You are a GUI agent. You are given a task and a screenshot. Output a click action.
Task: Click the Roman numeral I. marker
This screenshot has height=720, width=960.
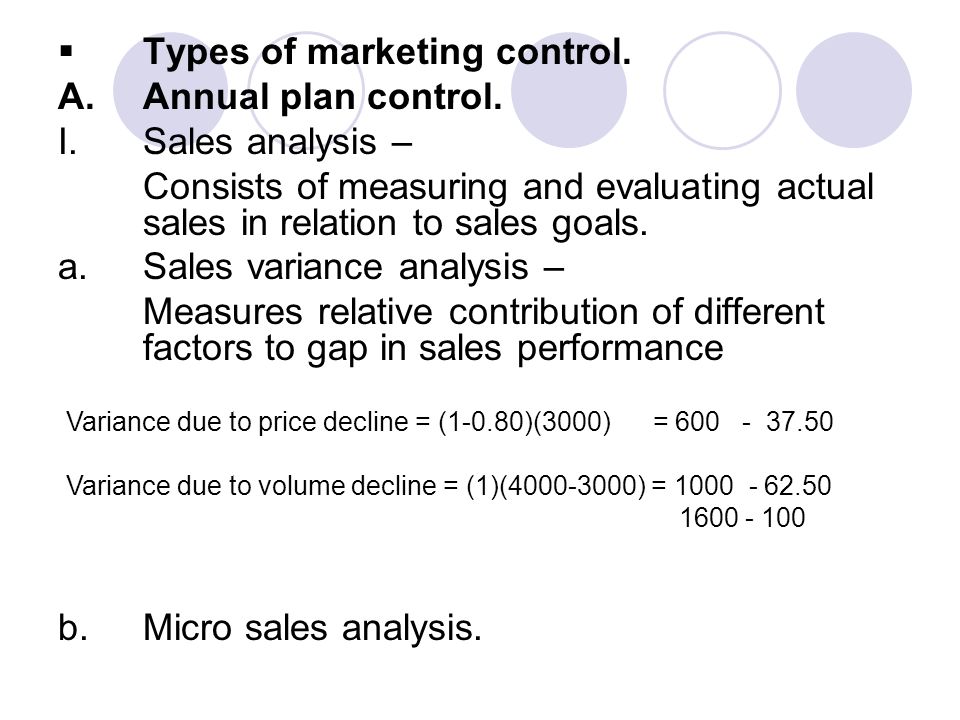[67, 142]
